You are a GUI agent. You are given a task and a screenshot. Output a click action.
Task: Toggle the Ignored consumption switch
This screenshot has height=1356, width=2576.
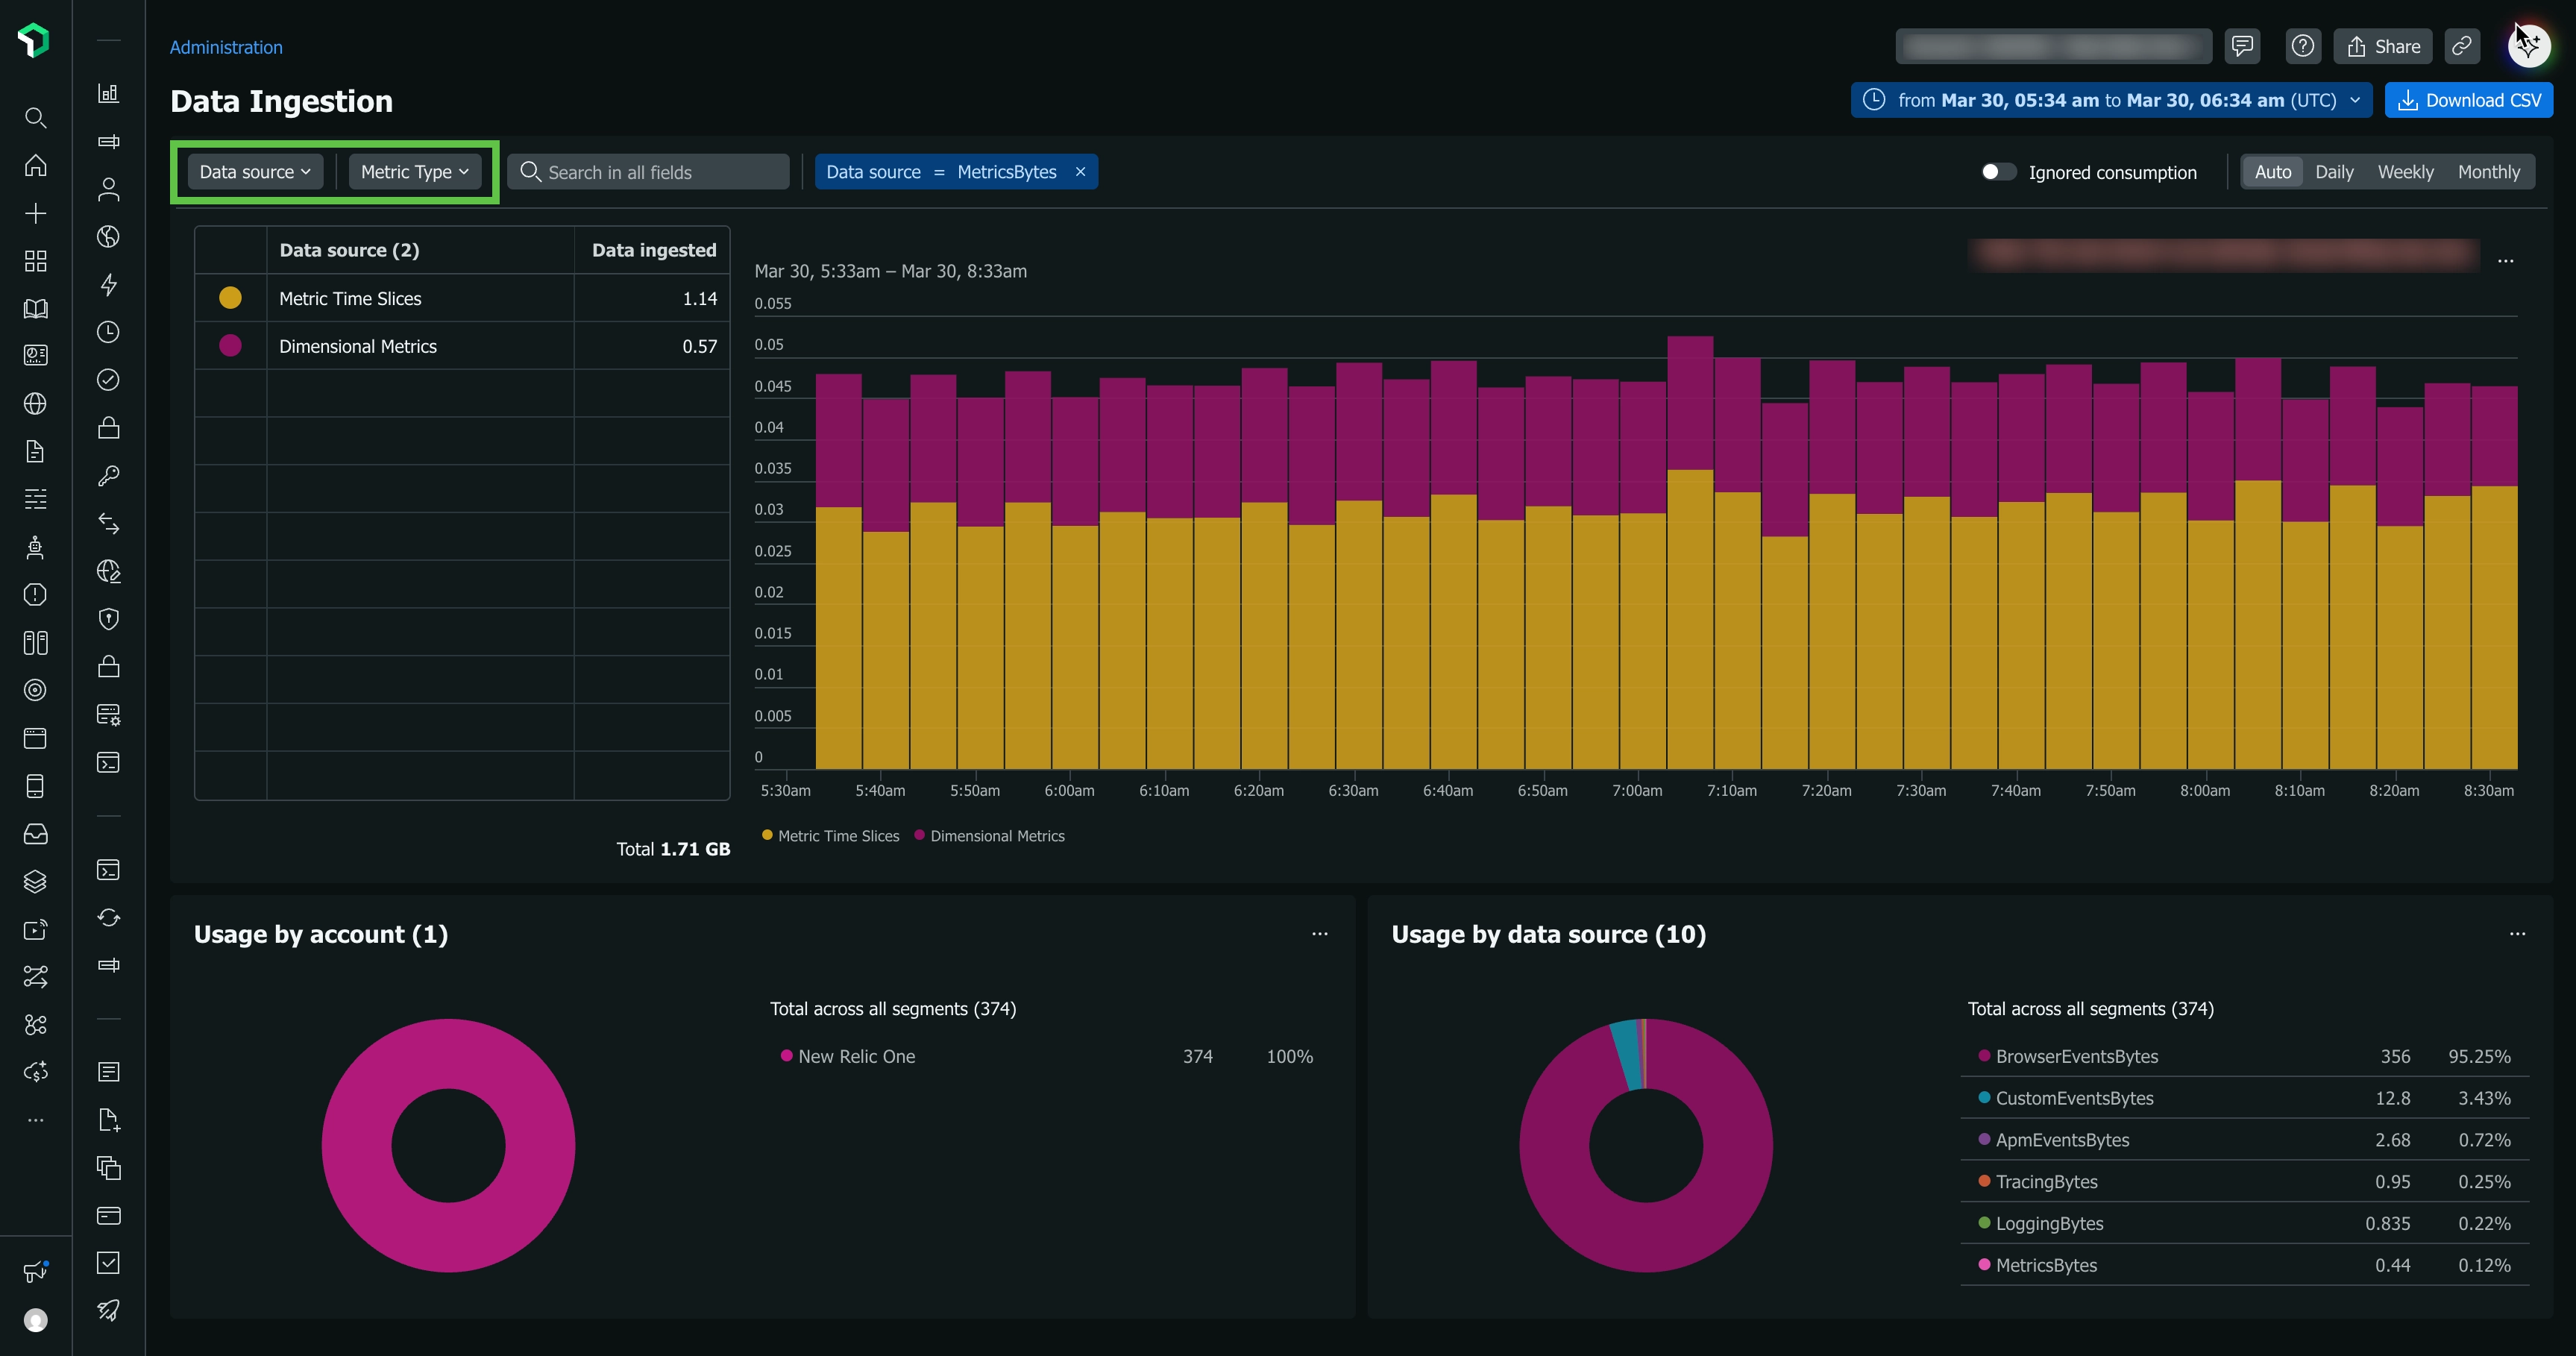pos(1997,172)
